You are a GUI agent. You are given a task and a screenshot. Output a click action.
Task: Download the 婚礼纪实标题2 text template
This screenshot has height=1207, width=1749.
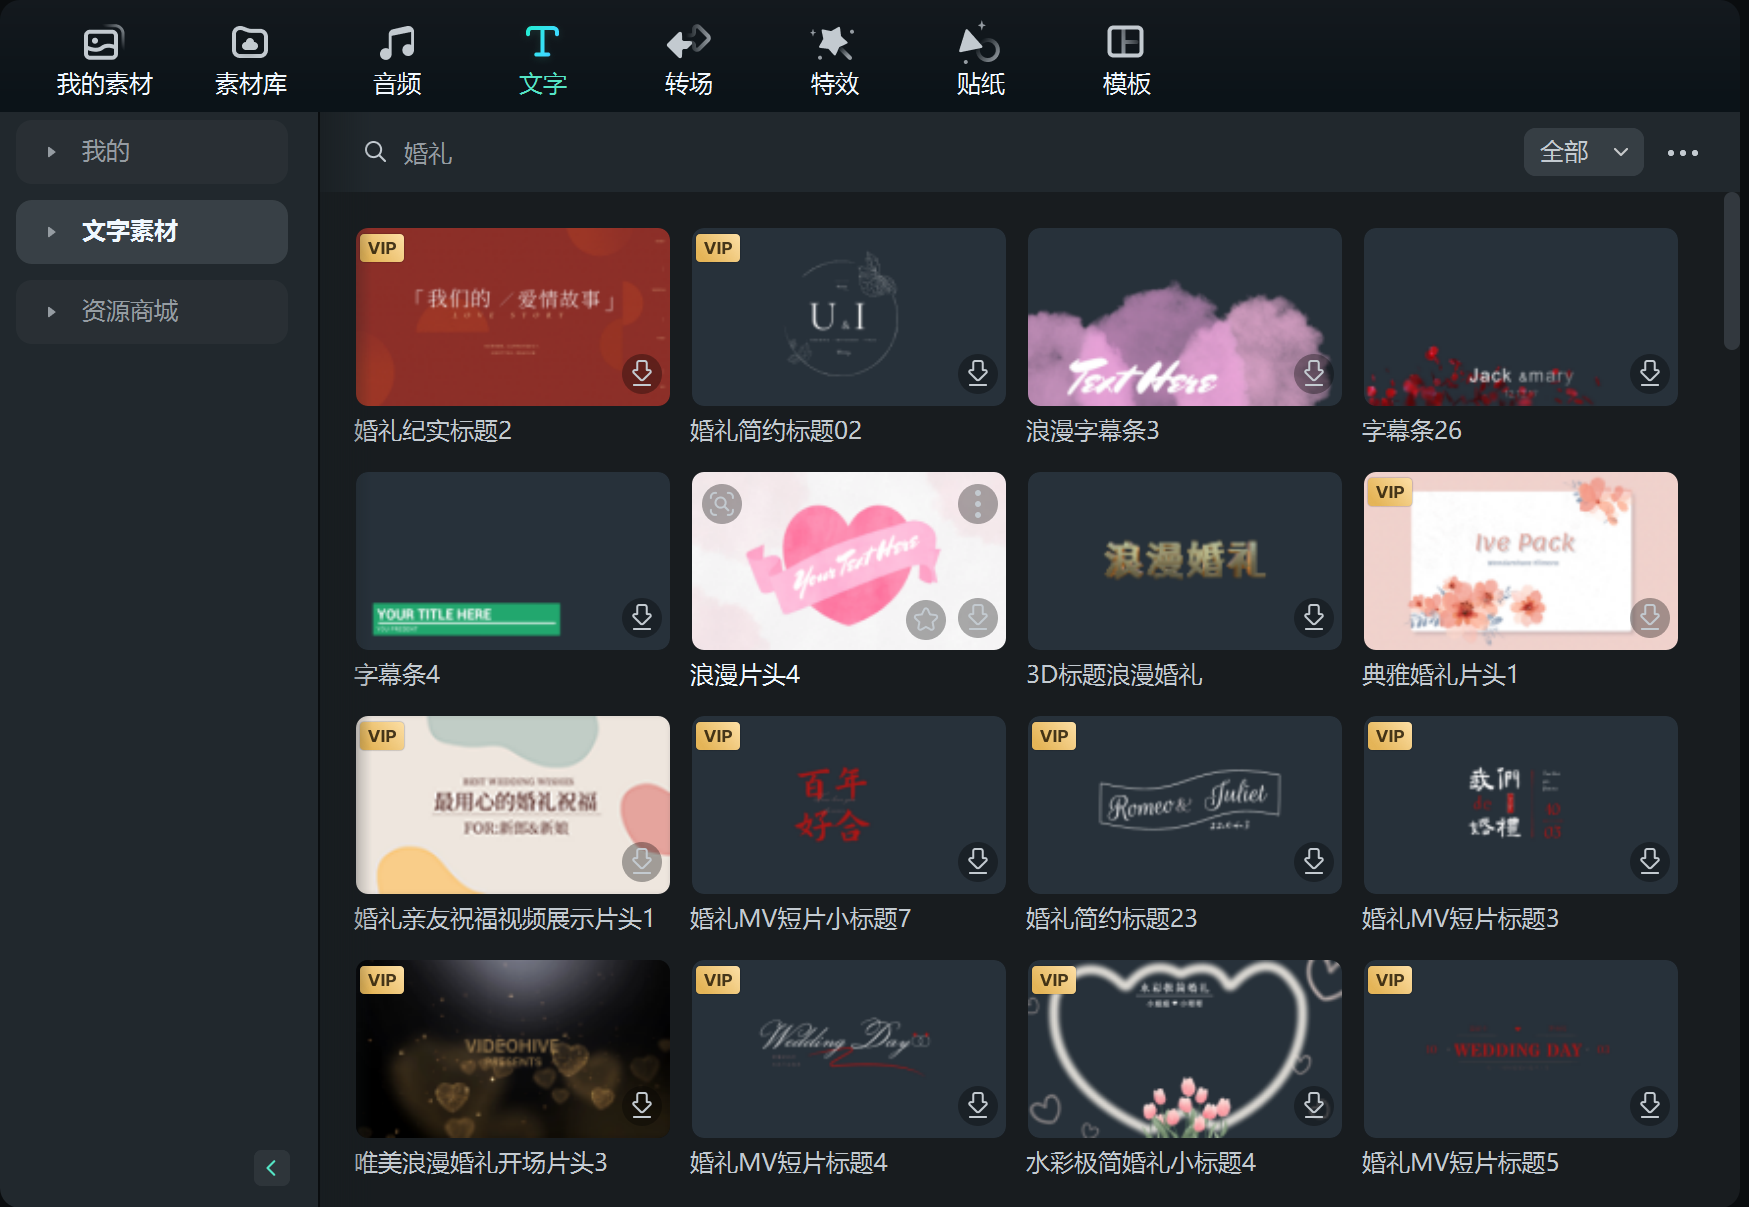(x=642, y=373)
